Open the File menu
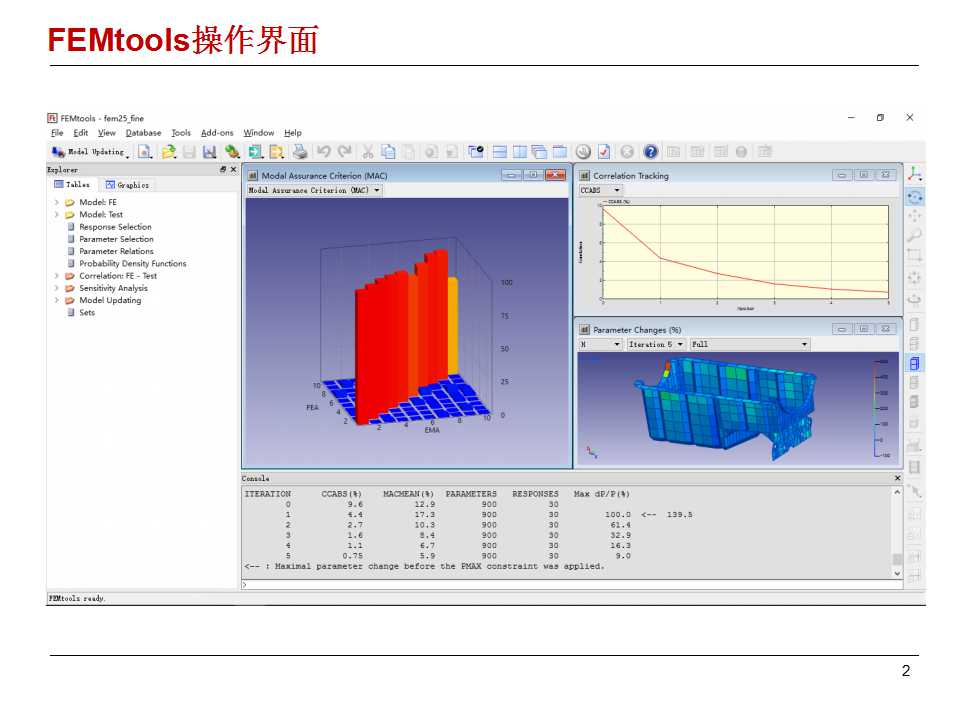The width and height of the screenshot is (960, 720). click(x=57, y=133)
